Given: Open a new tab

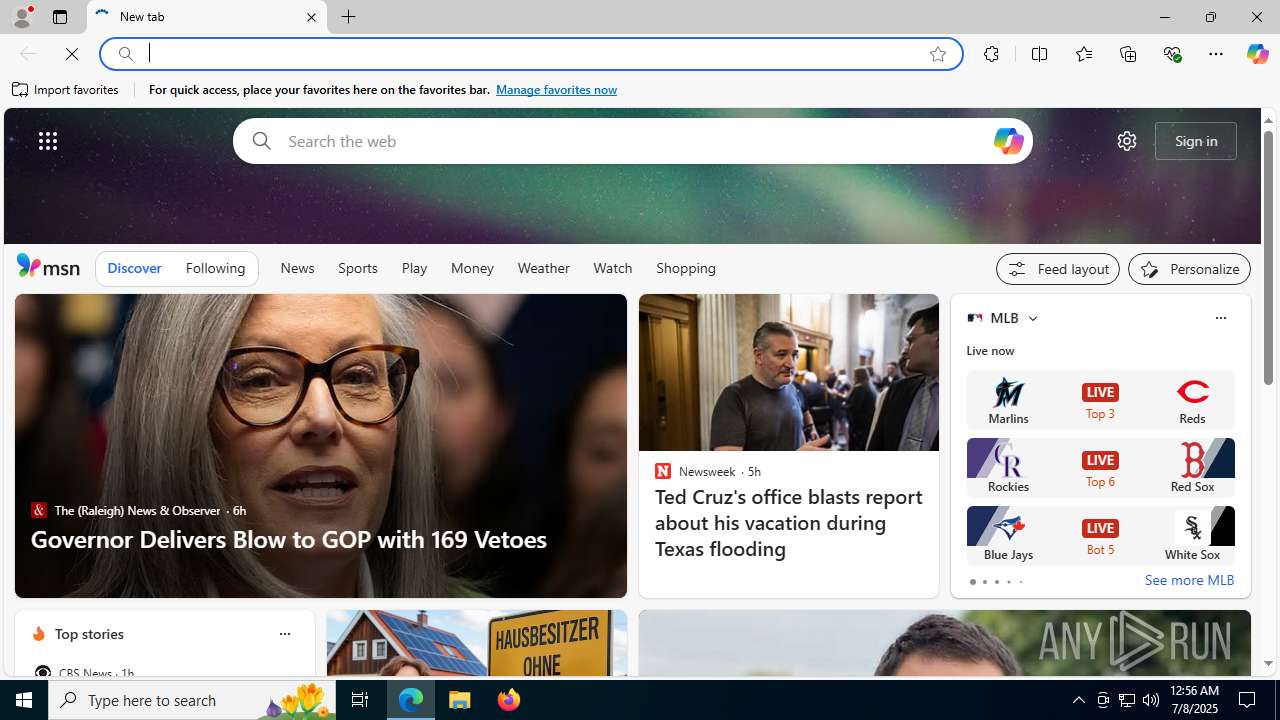Looking at the screenshot, I should [349, 17].
